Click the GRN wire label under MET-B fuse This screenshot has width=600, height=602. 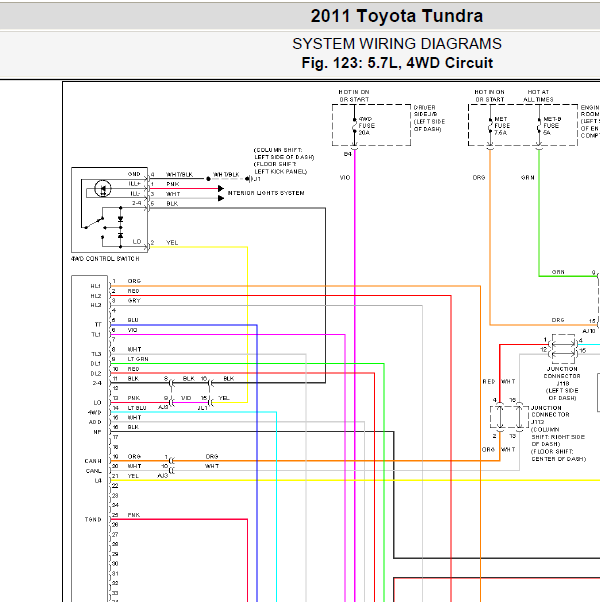pos(527,177)
